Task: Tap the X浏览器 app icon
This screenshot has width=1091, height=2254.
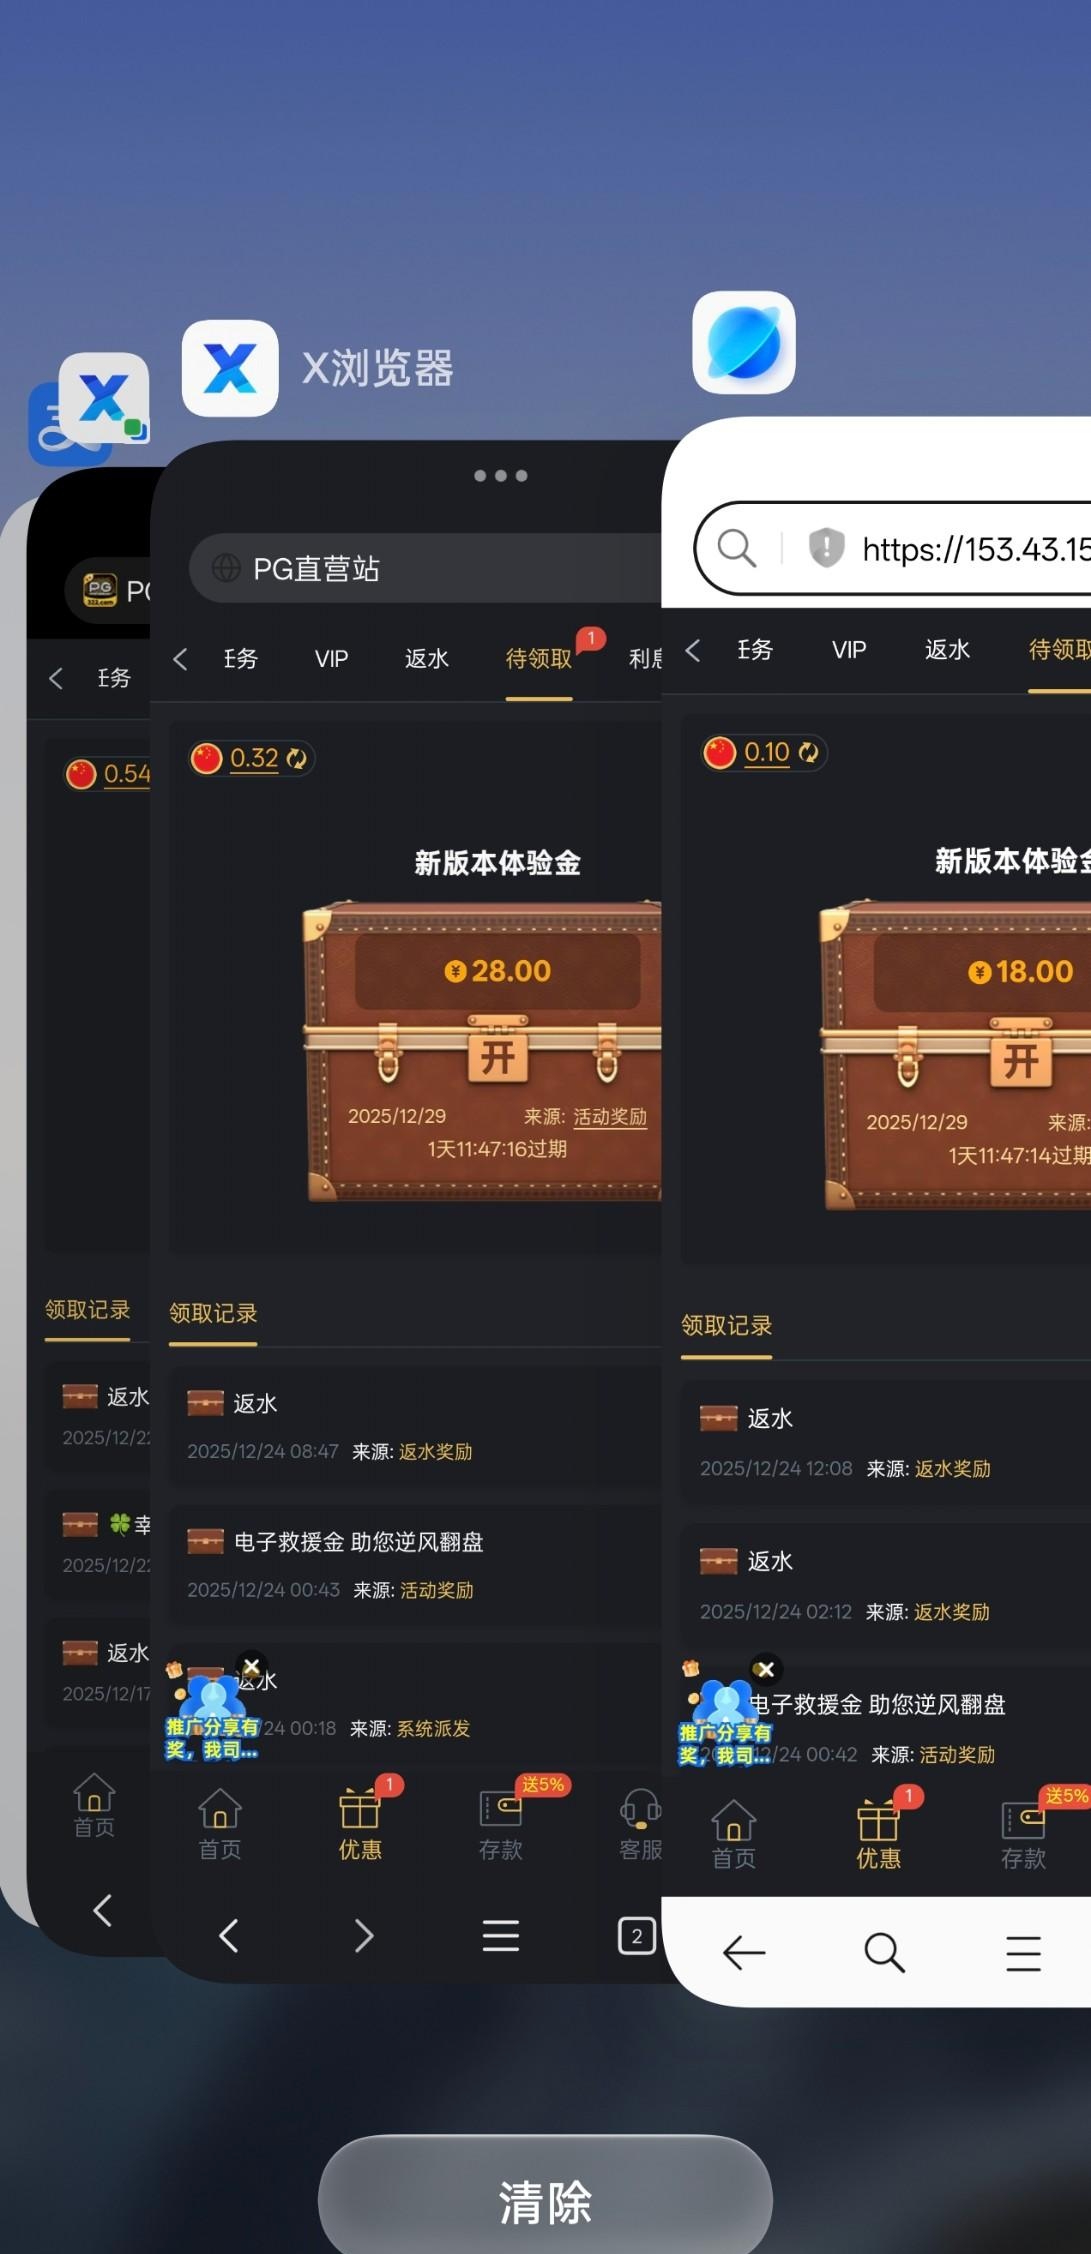Action: (230, 368)
